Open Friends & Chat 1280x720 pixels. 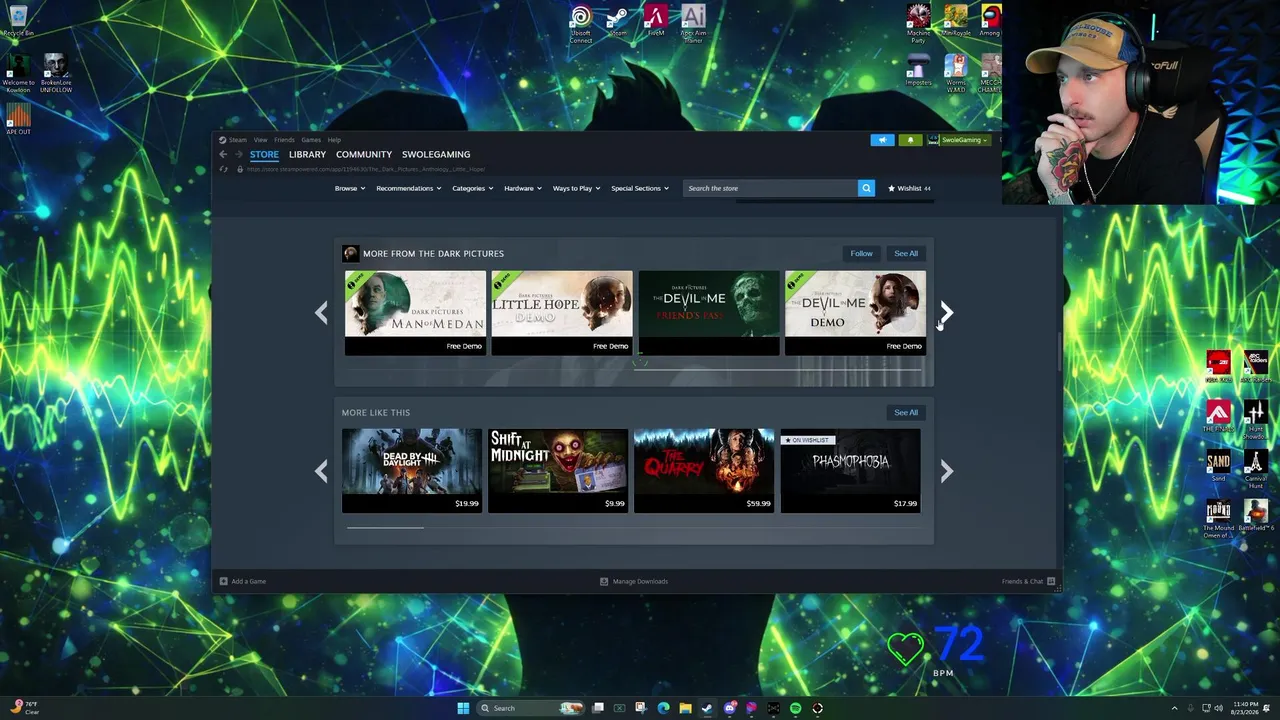click(1029, 581)
